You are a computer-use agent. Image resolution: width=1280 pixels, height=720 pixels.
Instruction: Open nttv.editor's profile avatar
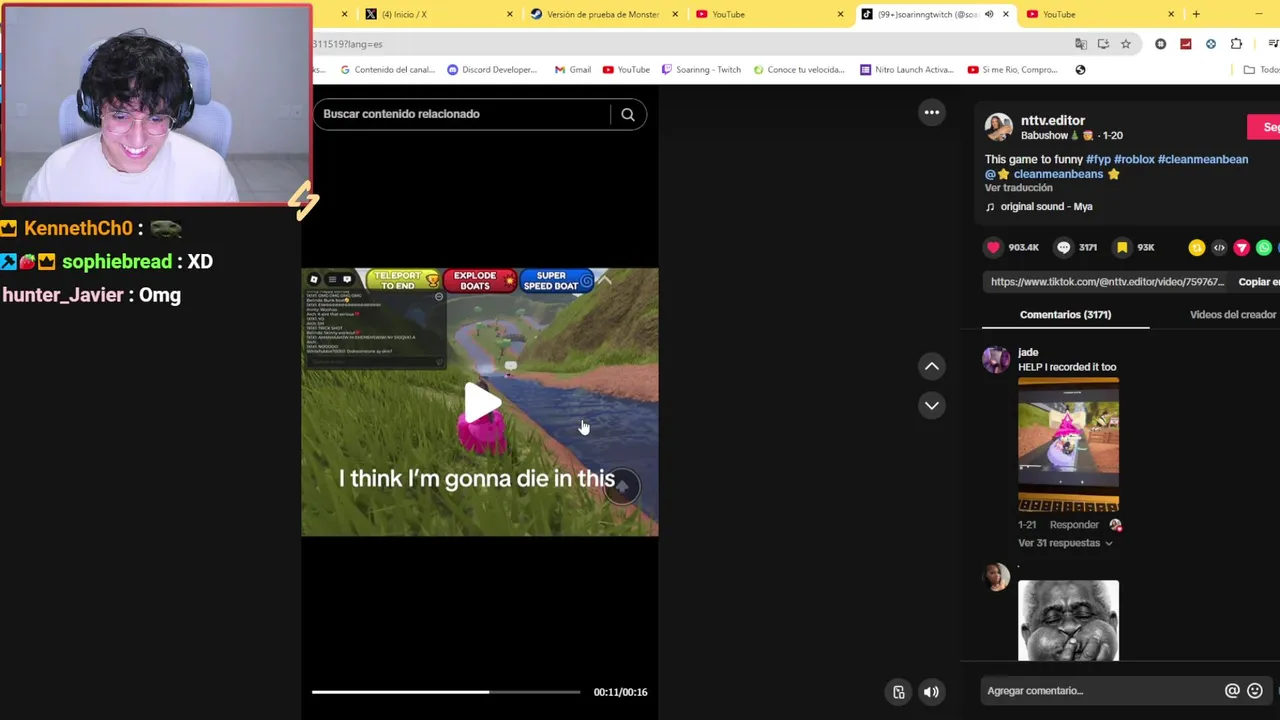coord(998,127)
